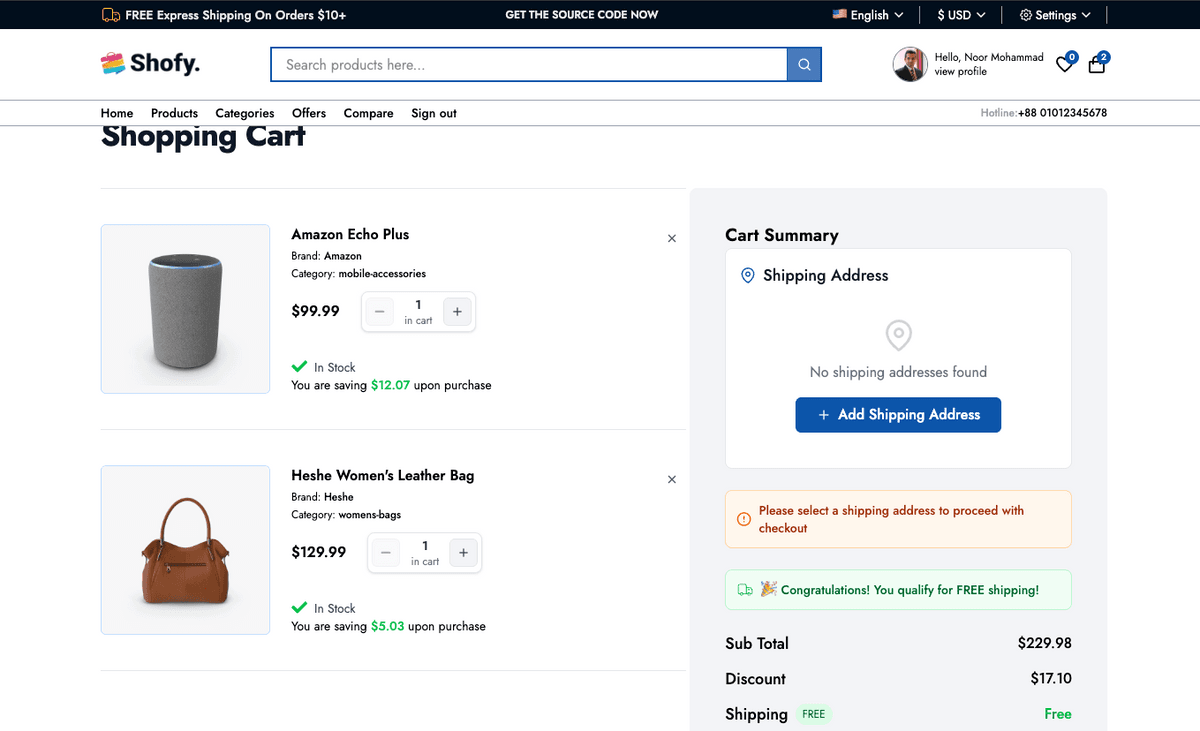Decrease Heshe Leather Bag quantity

385,553
